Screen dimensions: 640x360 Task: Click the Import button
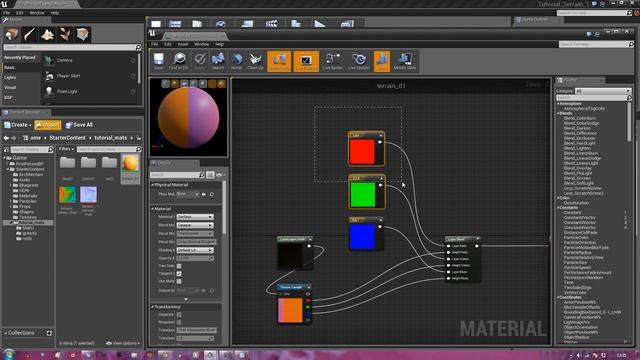tap(48, 125)
